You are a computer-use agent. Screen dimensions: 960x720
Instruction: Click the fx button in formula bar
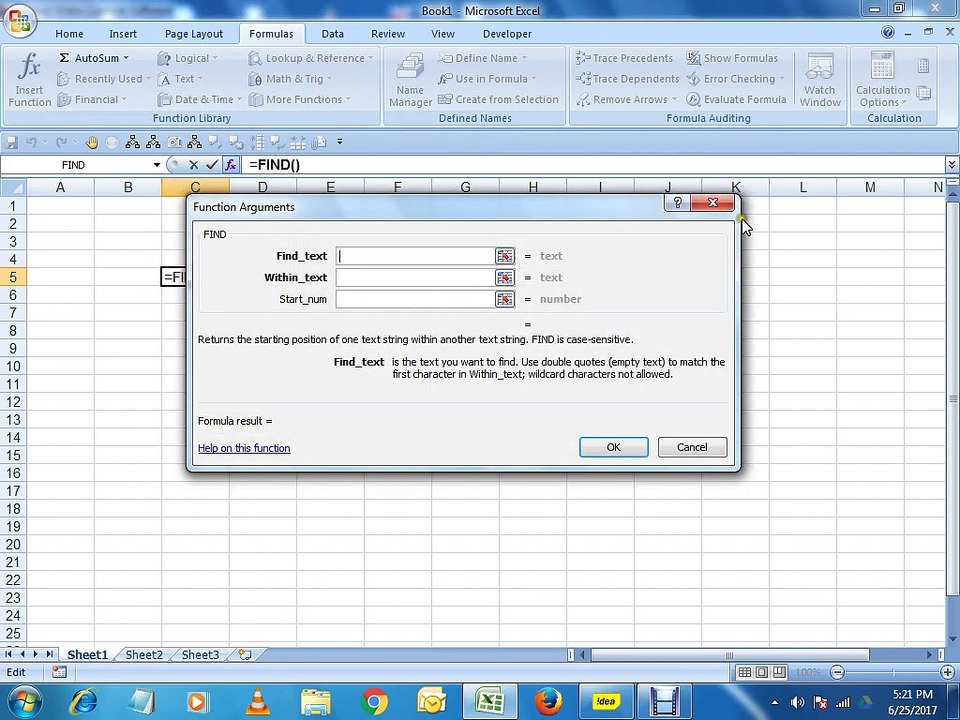(x=230, y=165)
